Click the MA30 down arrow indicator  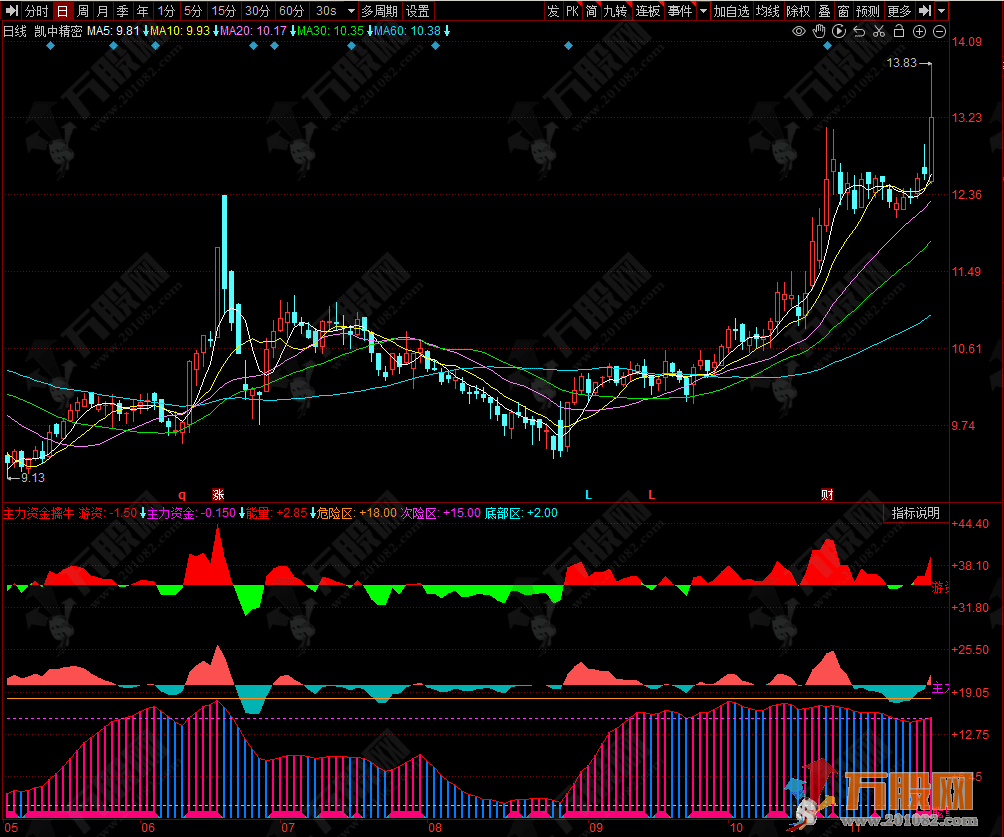tap(369, 31)
